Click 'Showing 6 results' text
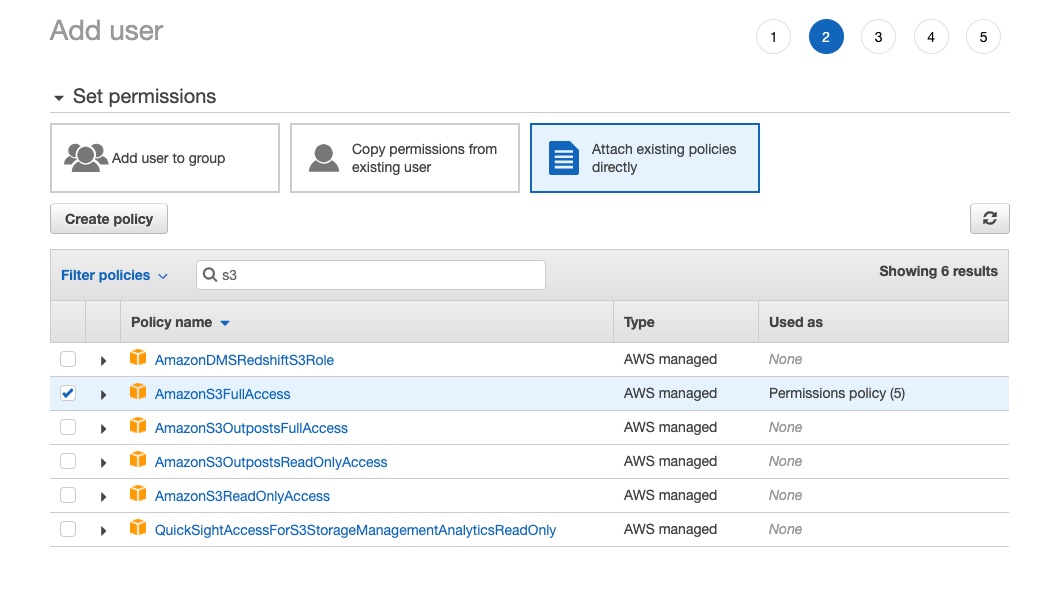 click(x=939, y=271)
